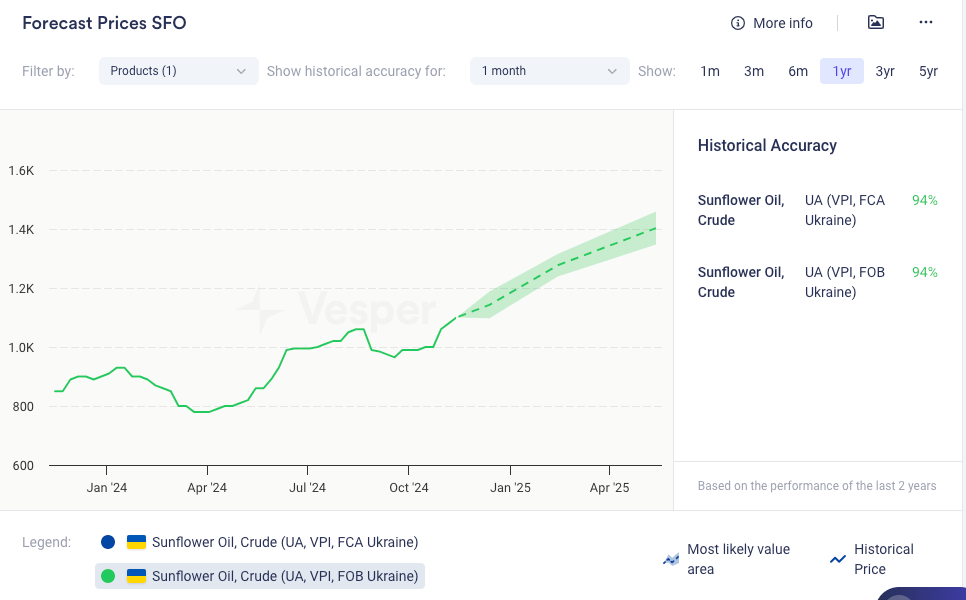Screen dimensions: 966x600
Task: Expand the 1 month historical accuracy dropdown
Action: (x=549, y=71)
